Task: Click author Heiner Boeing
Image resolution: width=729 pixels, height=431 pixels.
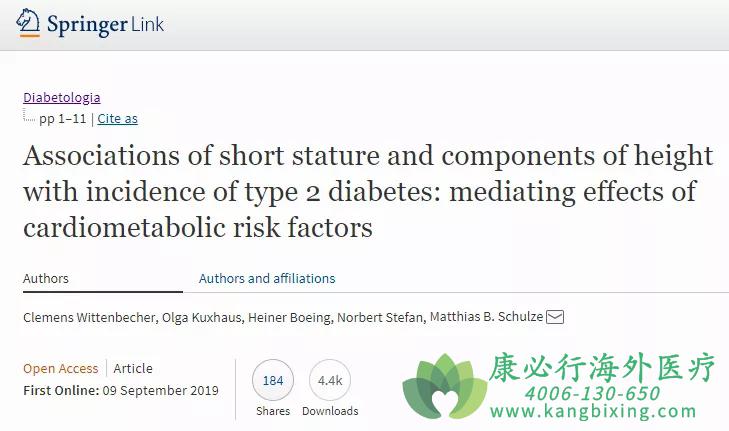Action: (x=289, y=318)
